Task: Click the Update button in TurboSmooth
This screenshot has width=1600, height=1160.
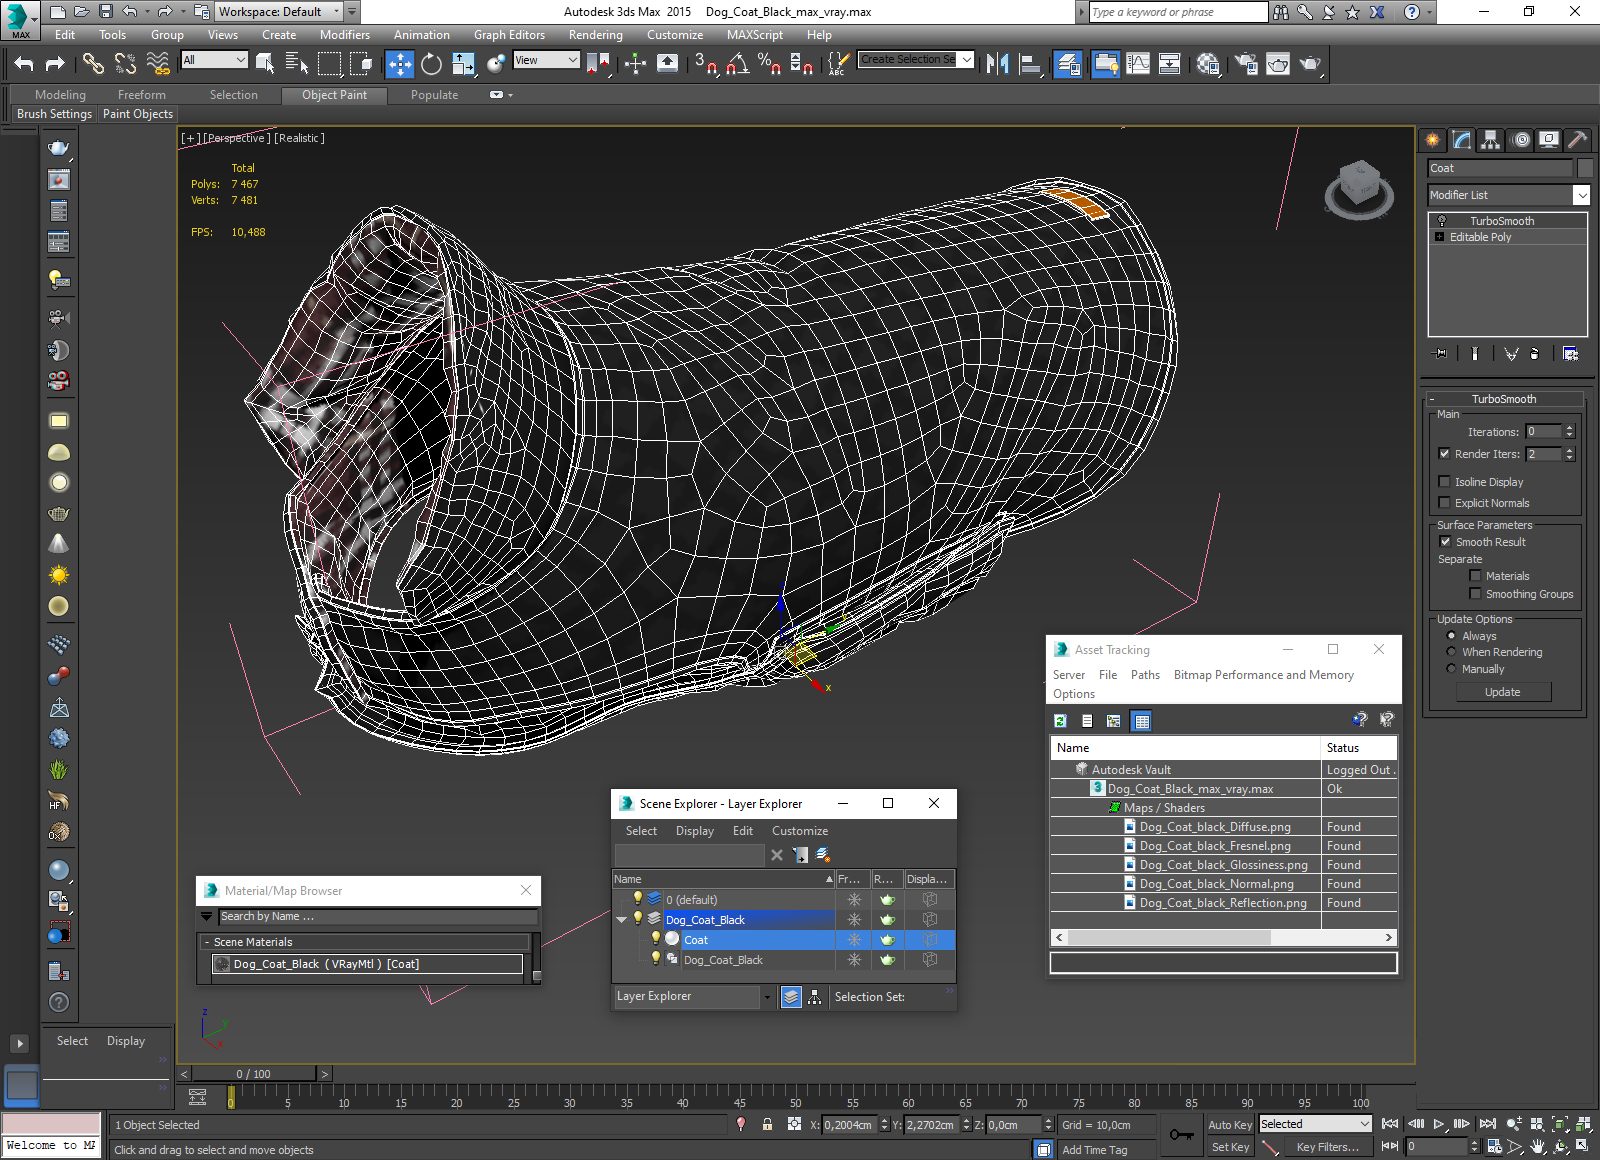Action: 1502,692
